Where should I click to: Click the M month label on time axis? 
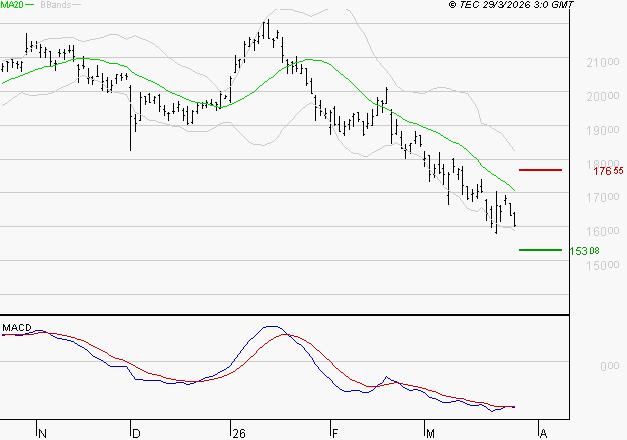click(x=430, y=434)
